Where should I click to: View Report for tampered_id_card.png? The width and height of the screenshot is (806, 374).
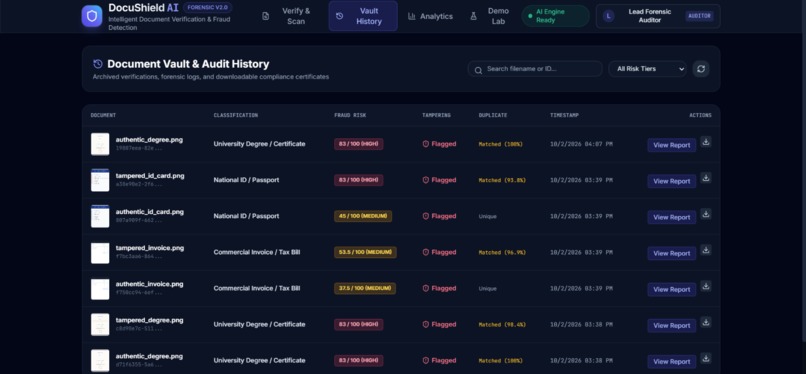[671, 181]
